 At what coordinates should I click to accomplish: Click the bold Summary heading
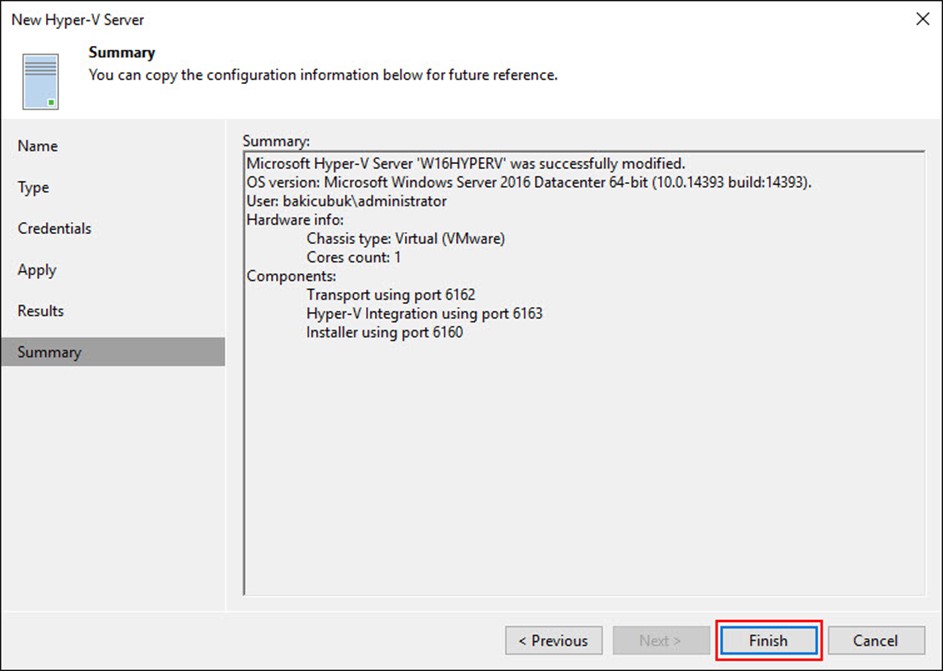coord(122,52)
